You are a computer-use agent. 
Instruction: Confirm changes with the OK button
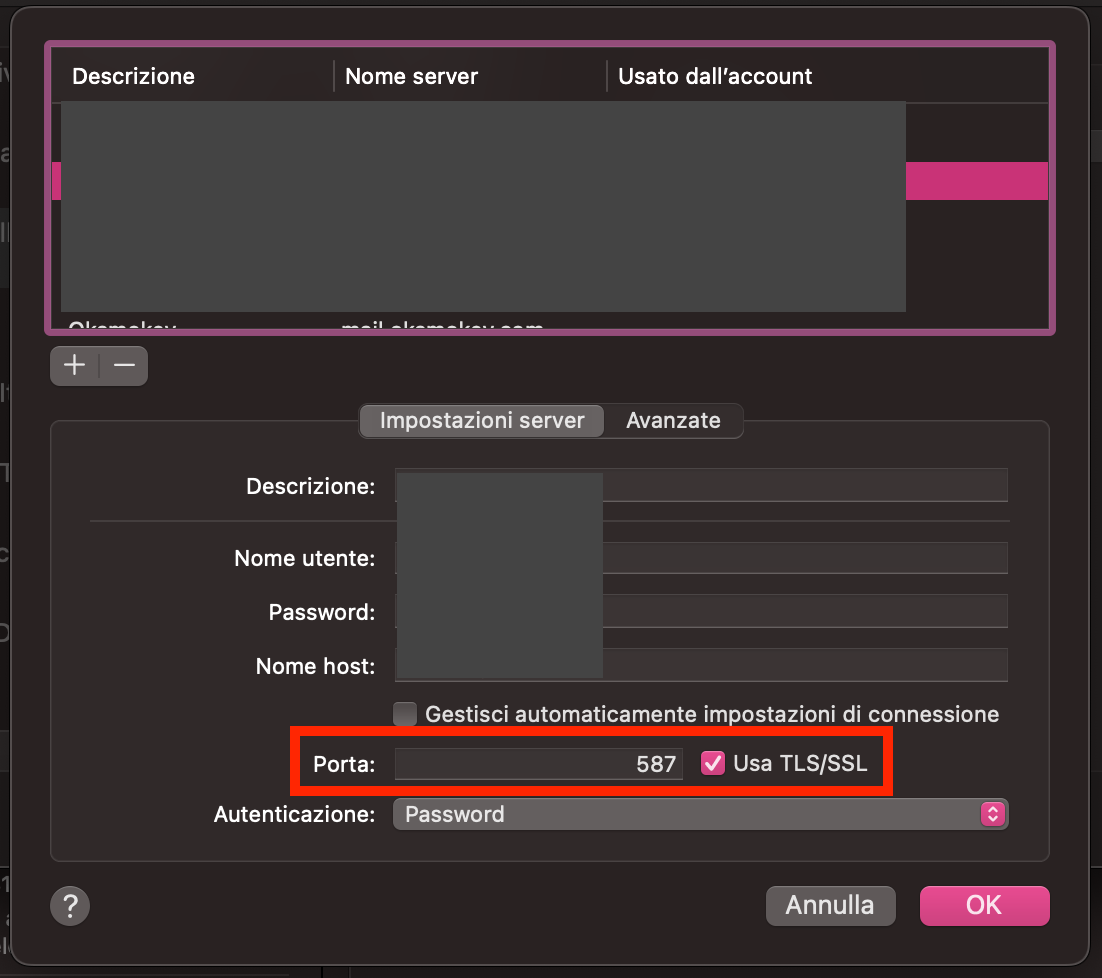(x=984, y=905)
